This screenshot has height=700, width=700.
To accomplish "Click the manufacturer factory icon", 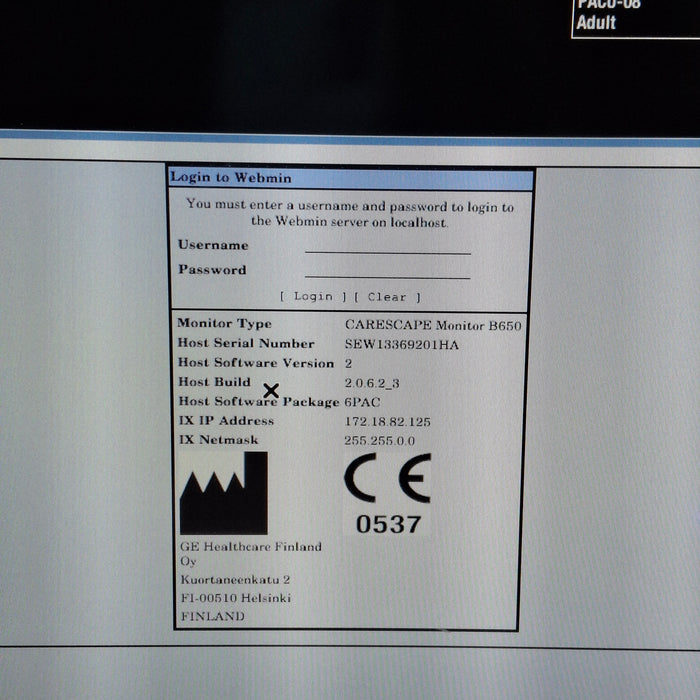I will pos(224,493).
